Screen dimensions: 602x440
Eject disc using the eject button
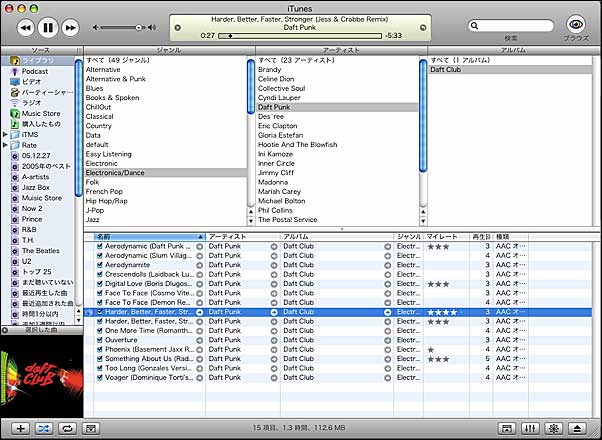pos(581,428)
